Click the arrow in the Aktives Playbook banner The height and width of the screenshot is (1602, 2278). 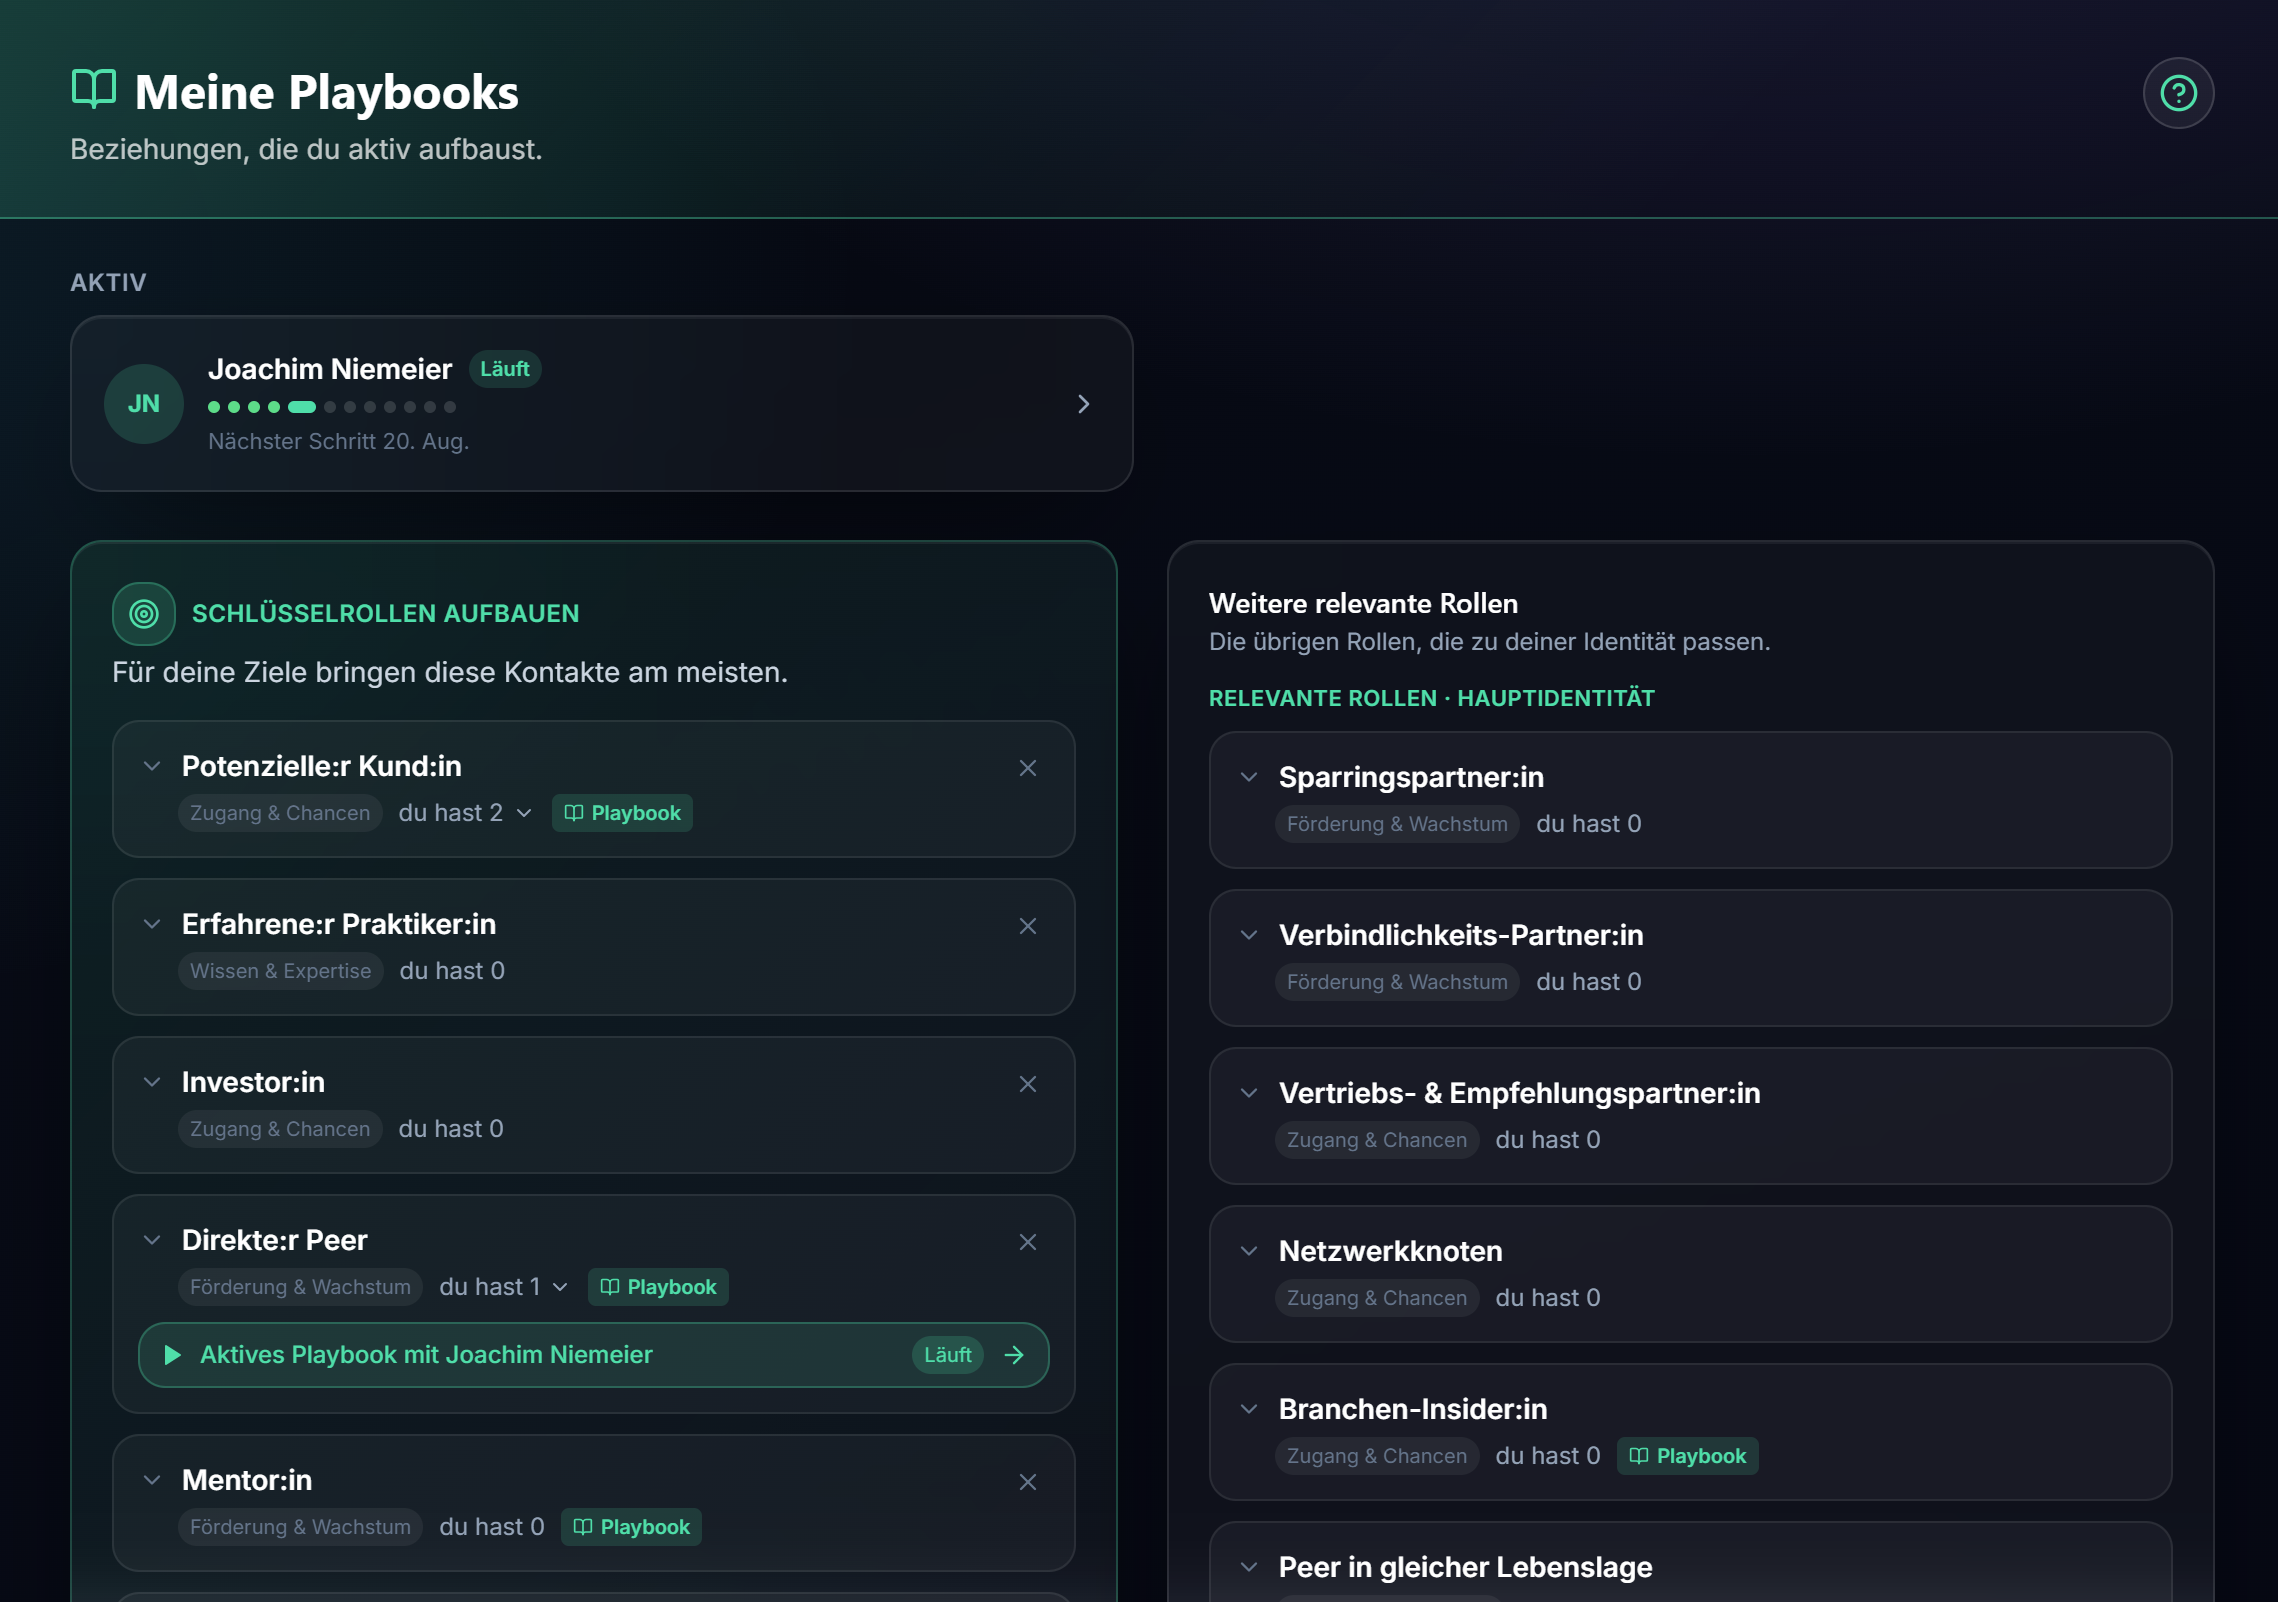(x=1014, y=1355)
